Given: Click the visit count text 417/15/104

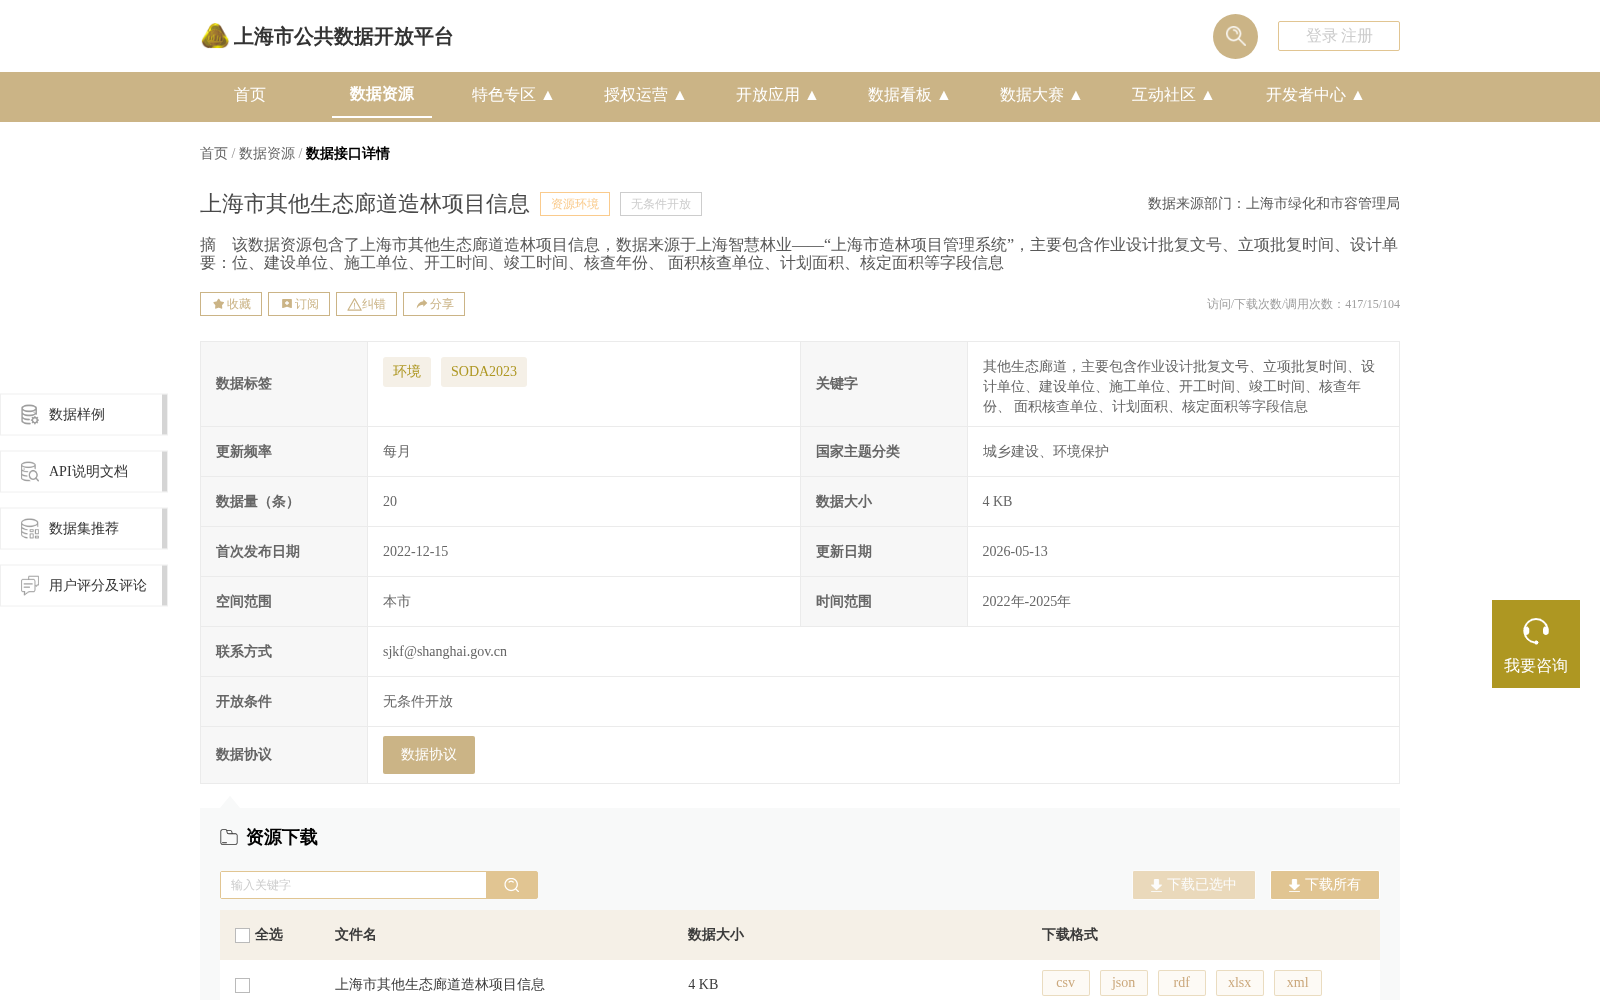Looking at the screenshot, I should click(1372, 304).
